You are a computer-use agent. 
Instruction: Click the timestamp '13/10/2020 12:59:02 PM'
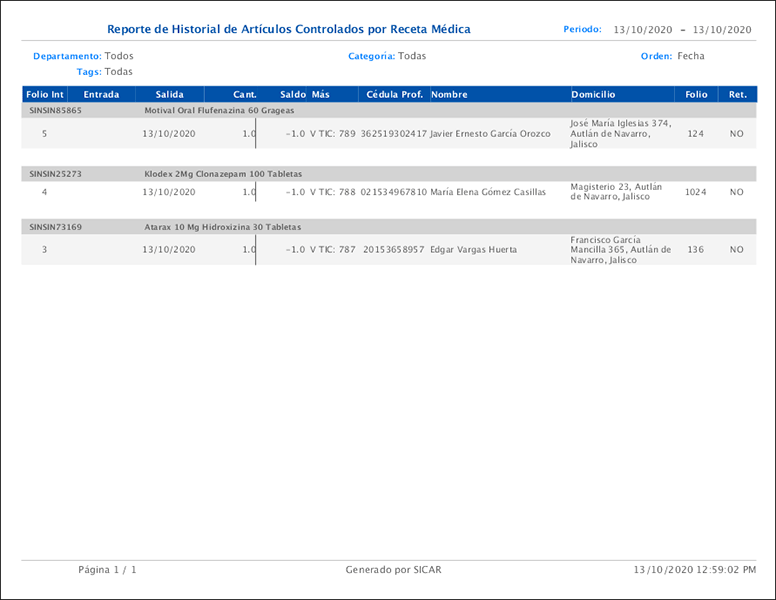[695, 570]
